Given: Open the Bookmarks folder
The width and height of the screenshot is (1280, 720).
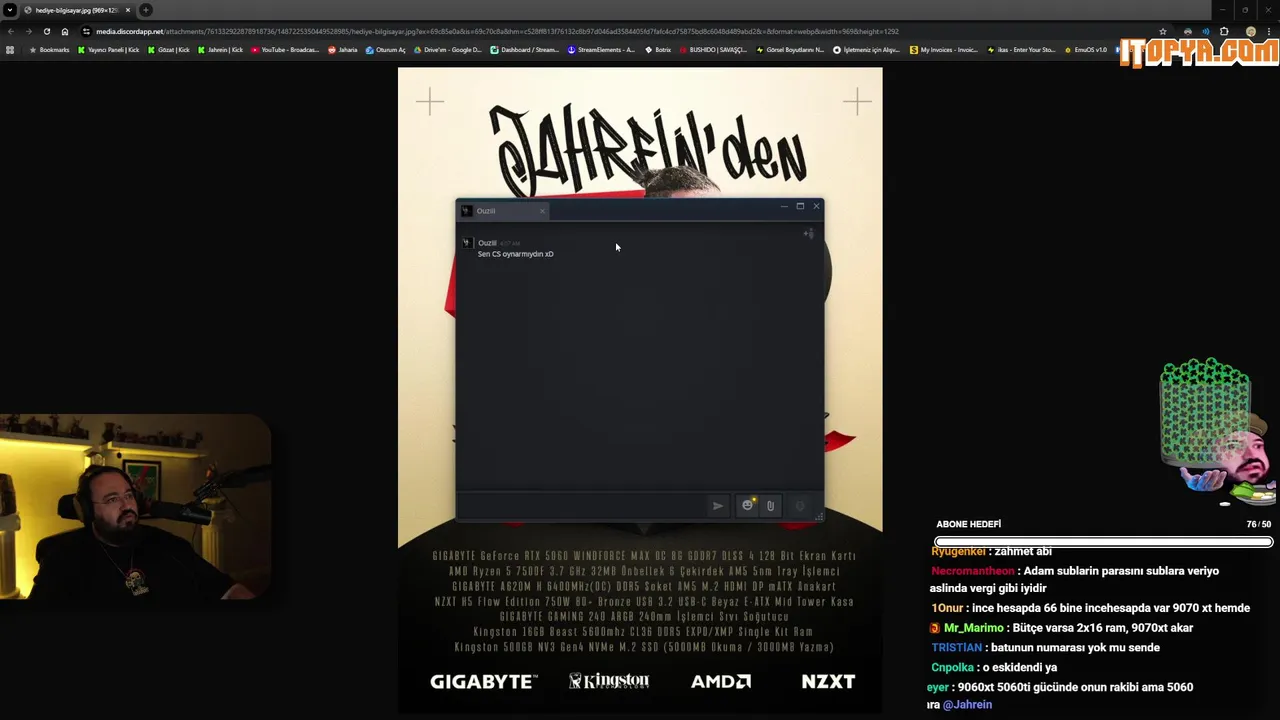Looking at the screenshot, I should 50,49.
